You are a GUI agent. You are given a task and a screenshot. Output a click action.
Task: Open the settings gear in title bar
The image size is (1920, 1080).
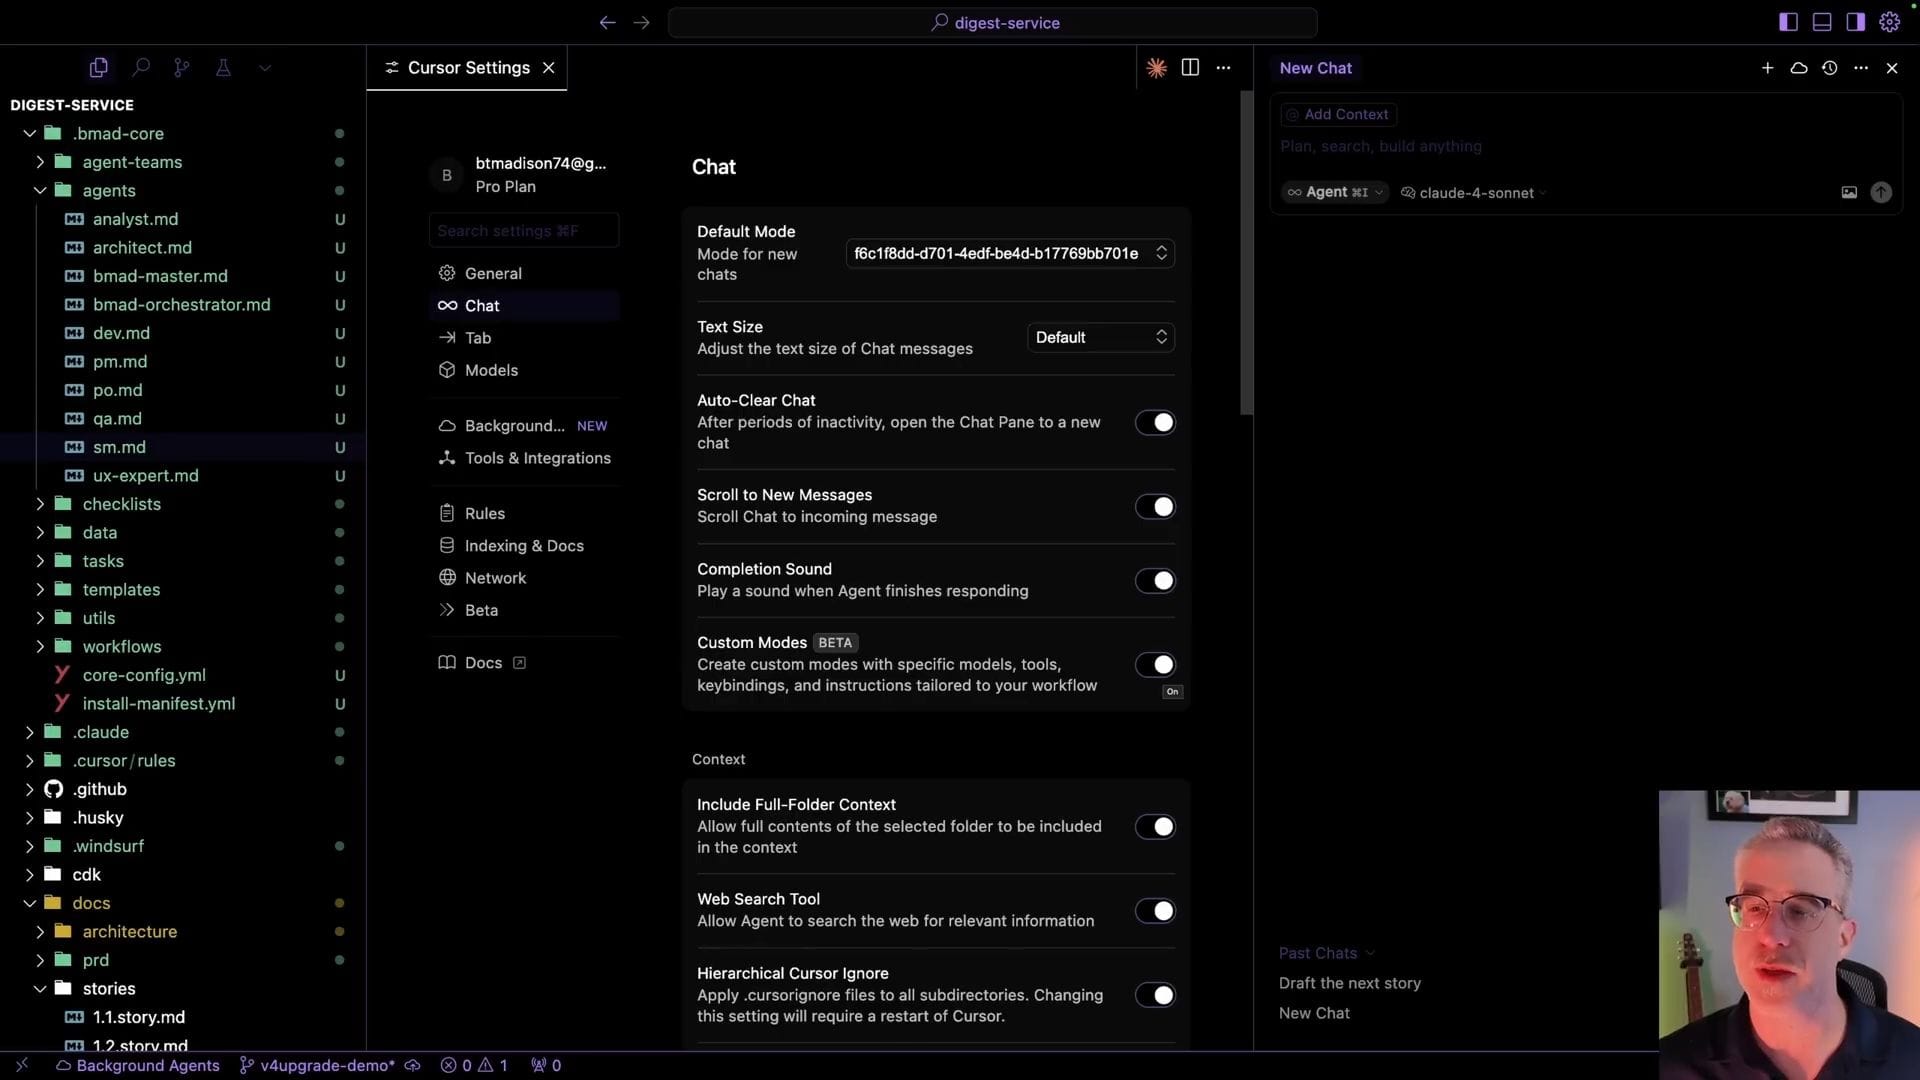point(1889,22)
